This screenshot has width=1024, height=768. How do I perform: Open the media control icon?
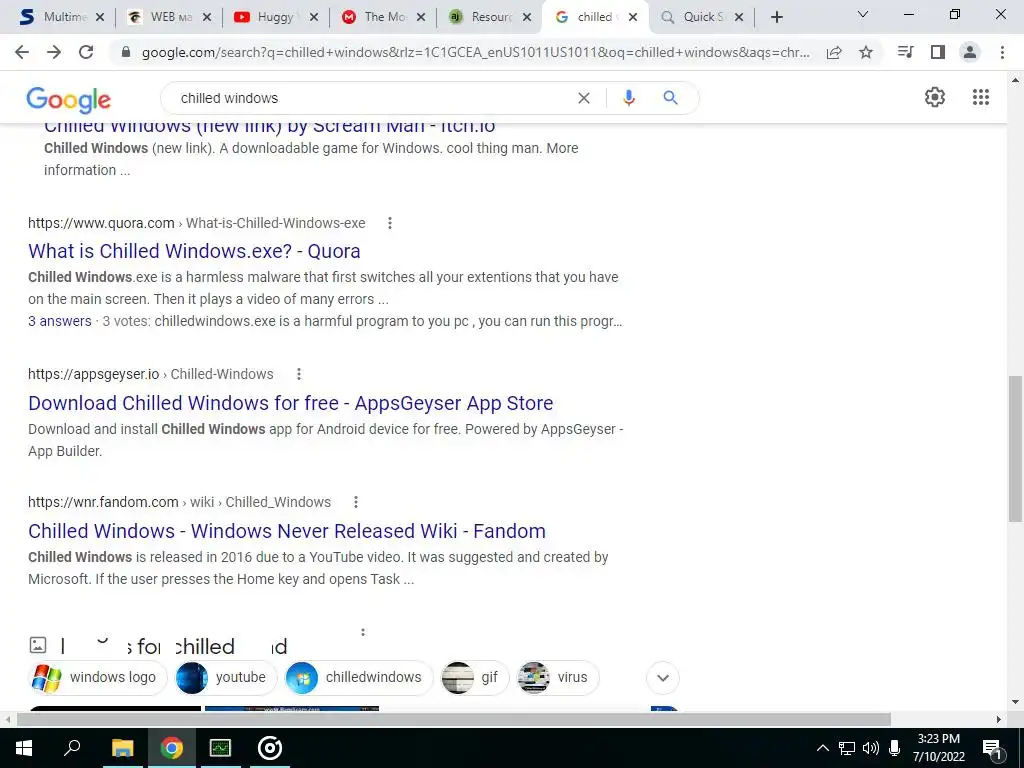[905, 52]
